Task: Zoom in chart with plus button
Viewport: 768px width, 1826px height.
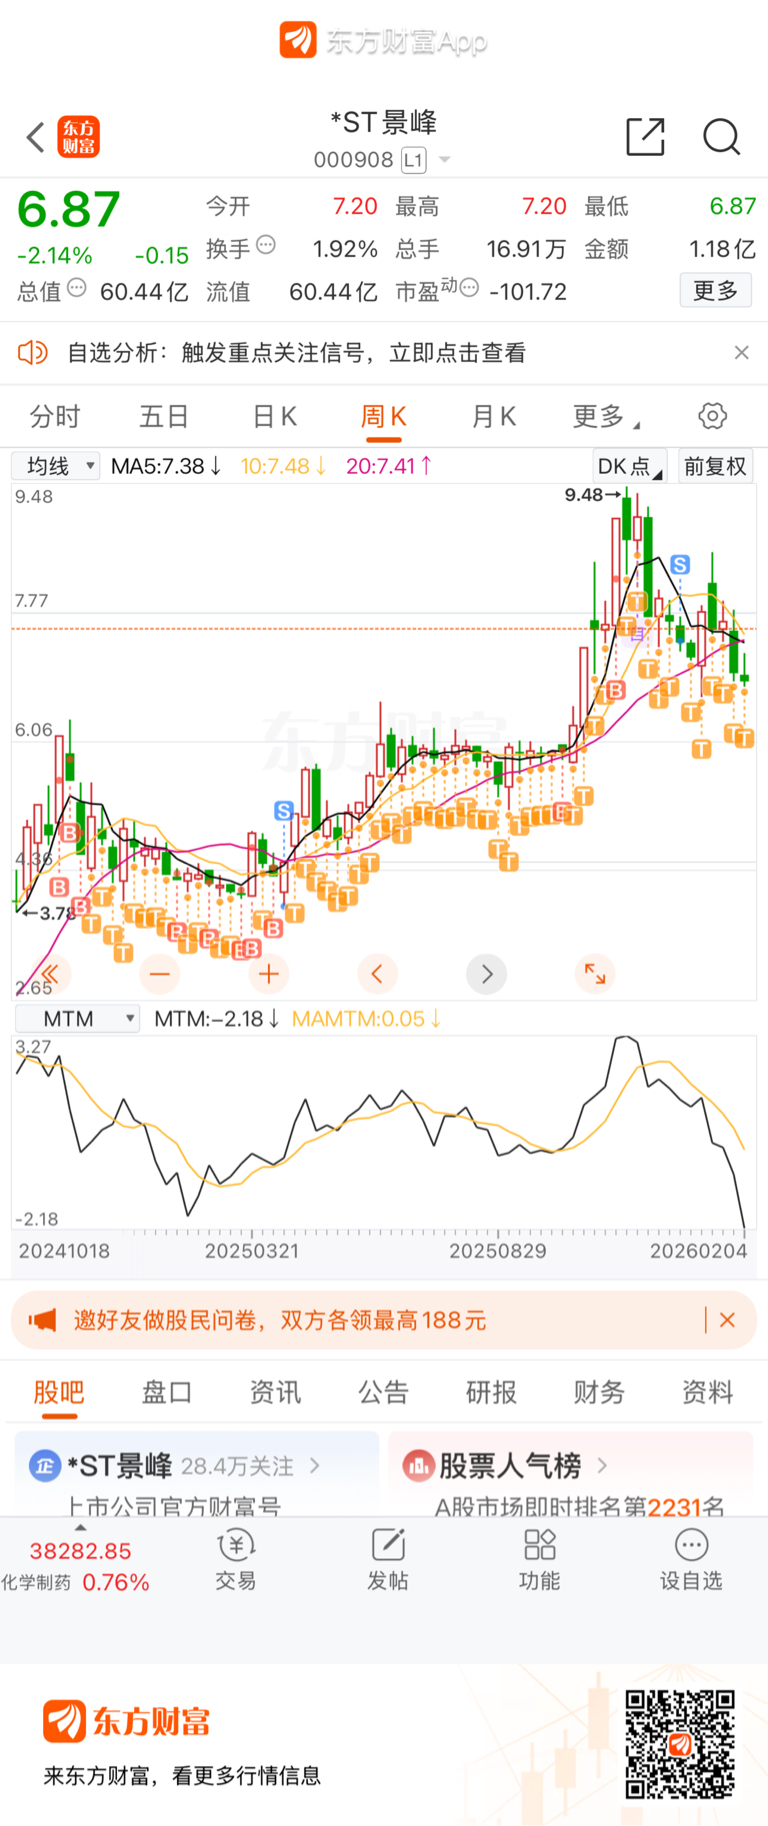Action: point(269,973)
